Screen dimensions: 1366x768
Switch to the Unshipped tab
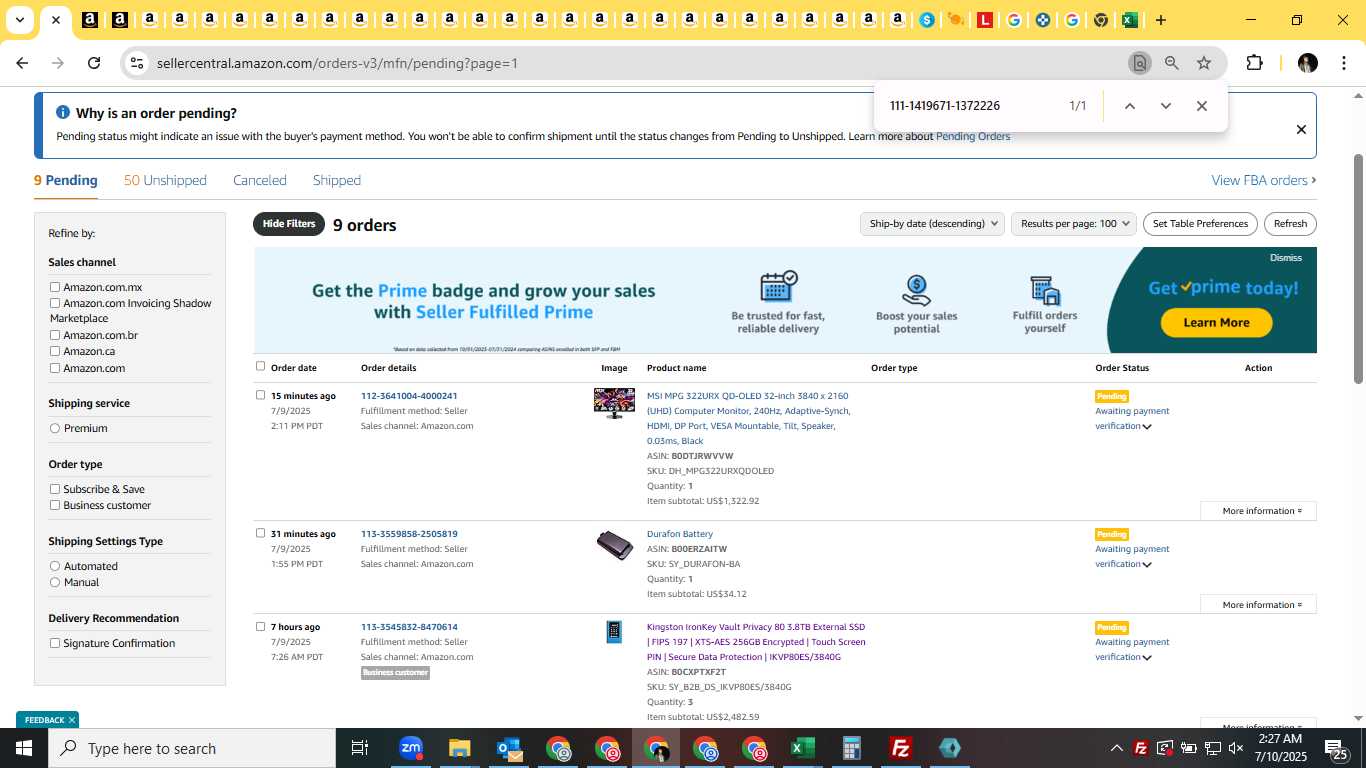pos(165,180)
